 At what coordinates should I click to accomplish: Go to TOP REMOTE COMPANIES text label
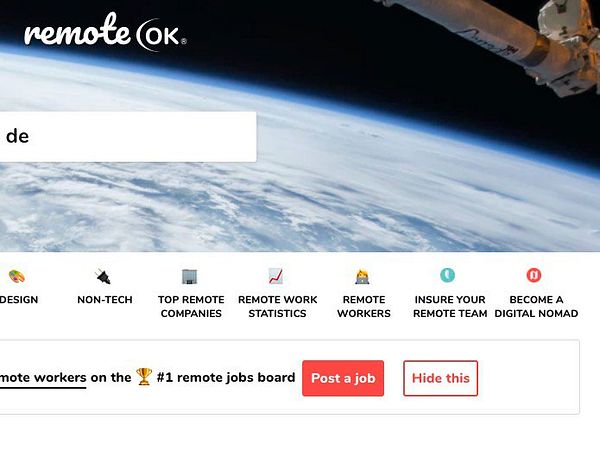coord(191,307)
